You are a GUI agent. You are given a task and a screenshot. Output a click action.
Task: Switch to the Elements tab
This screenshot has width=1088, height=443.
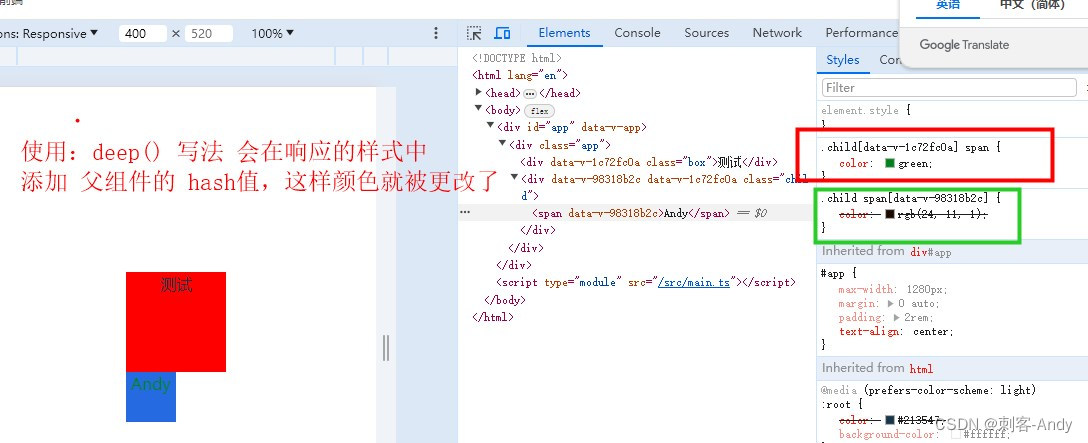[x=564, y=33]
